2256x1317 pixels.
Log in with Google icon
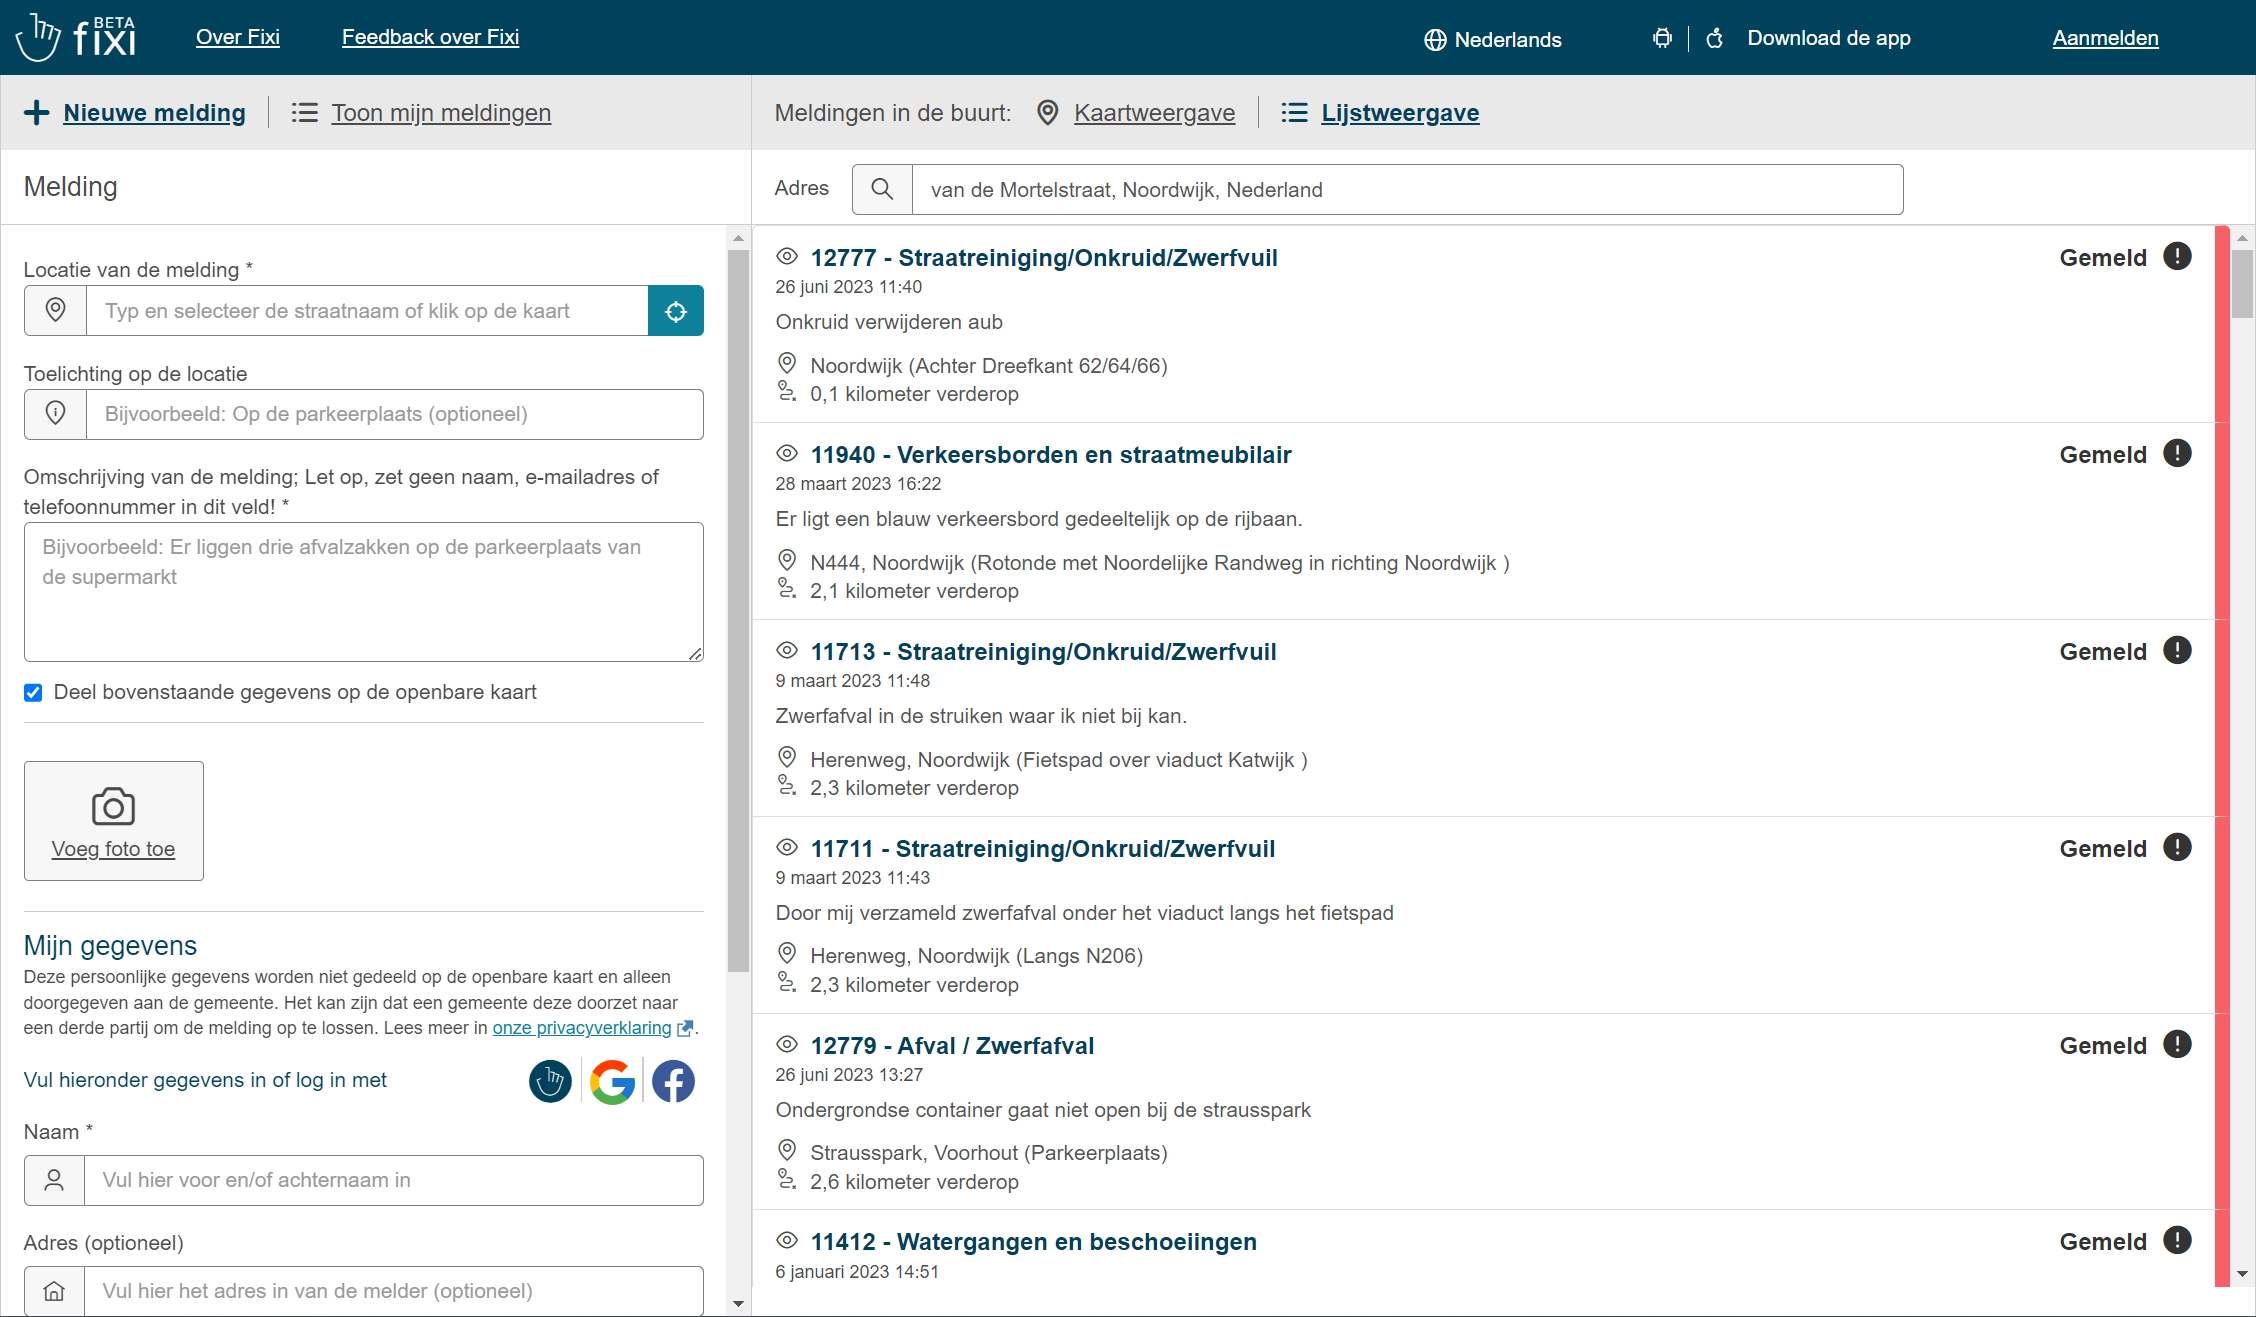pos(612,1081)
